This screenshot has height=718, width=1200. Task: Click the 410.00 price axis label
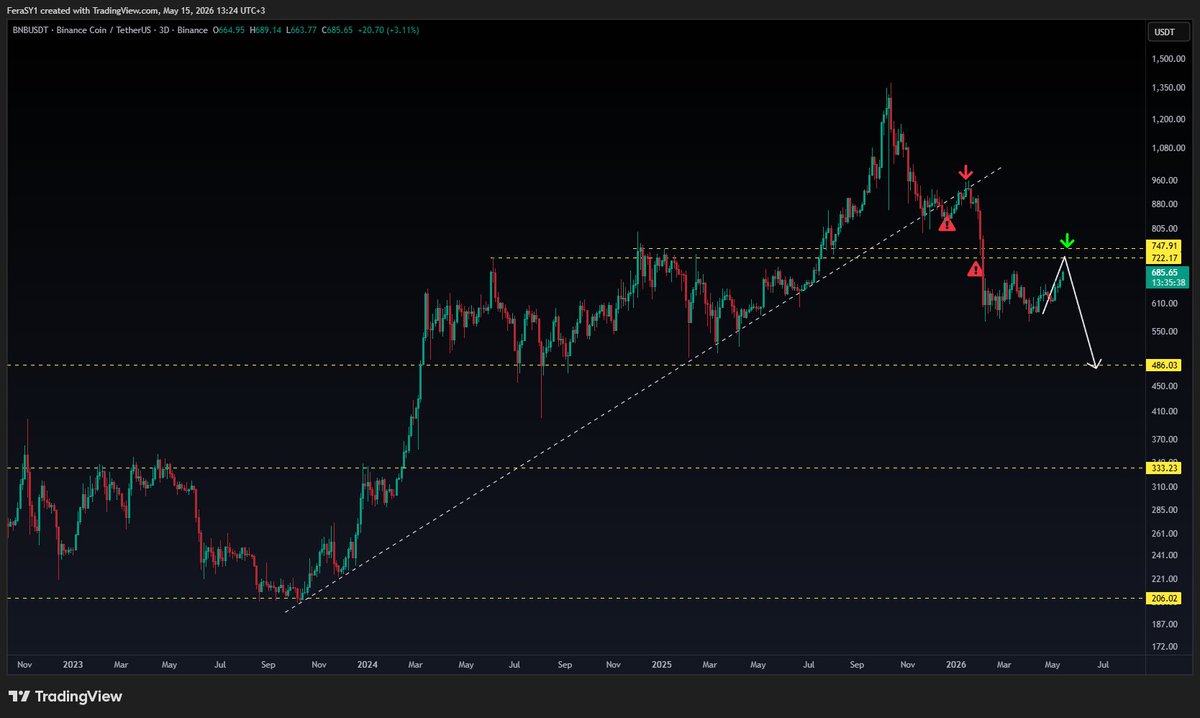pos(1166,412)
